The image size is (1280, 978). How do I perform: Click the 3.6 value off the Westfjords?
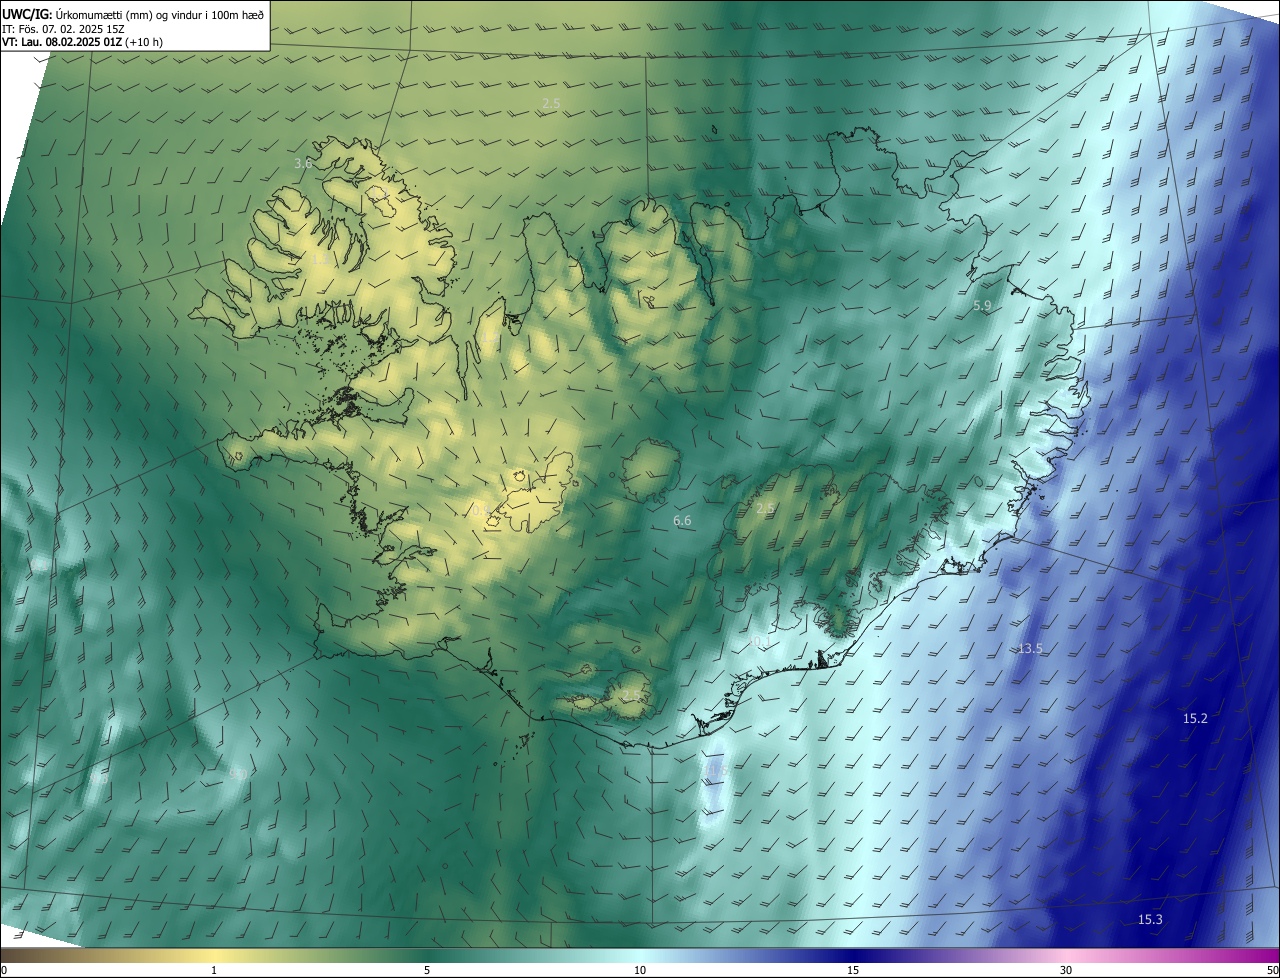[x=303, y=163]
